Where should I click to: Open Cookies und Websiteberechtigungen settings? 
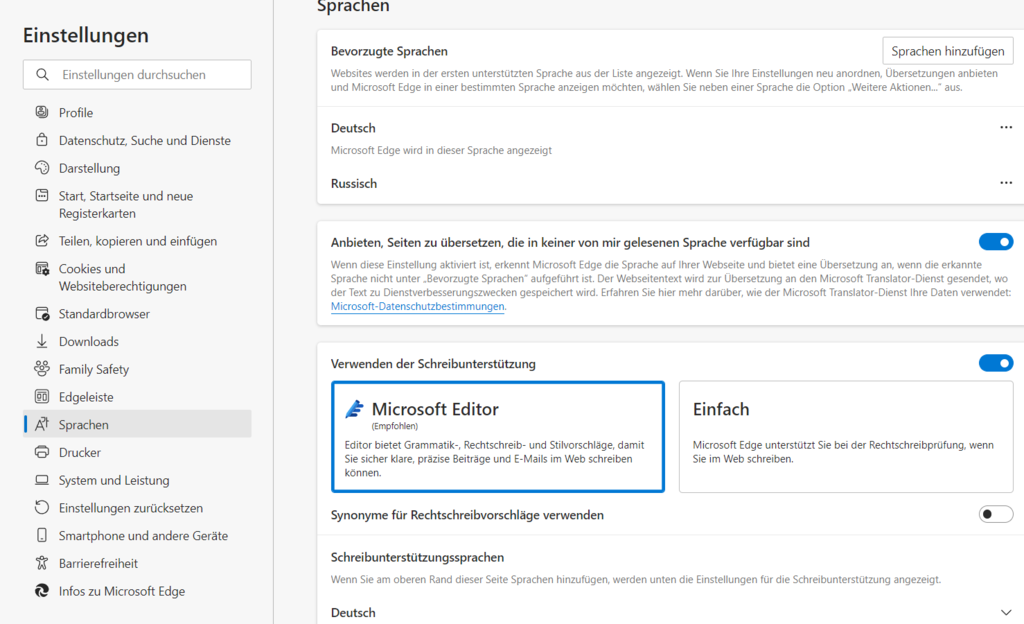click(x=137, y=277)
